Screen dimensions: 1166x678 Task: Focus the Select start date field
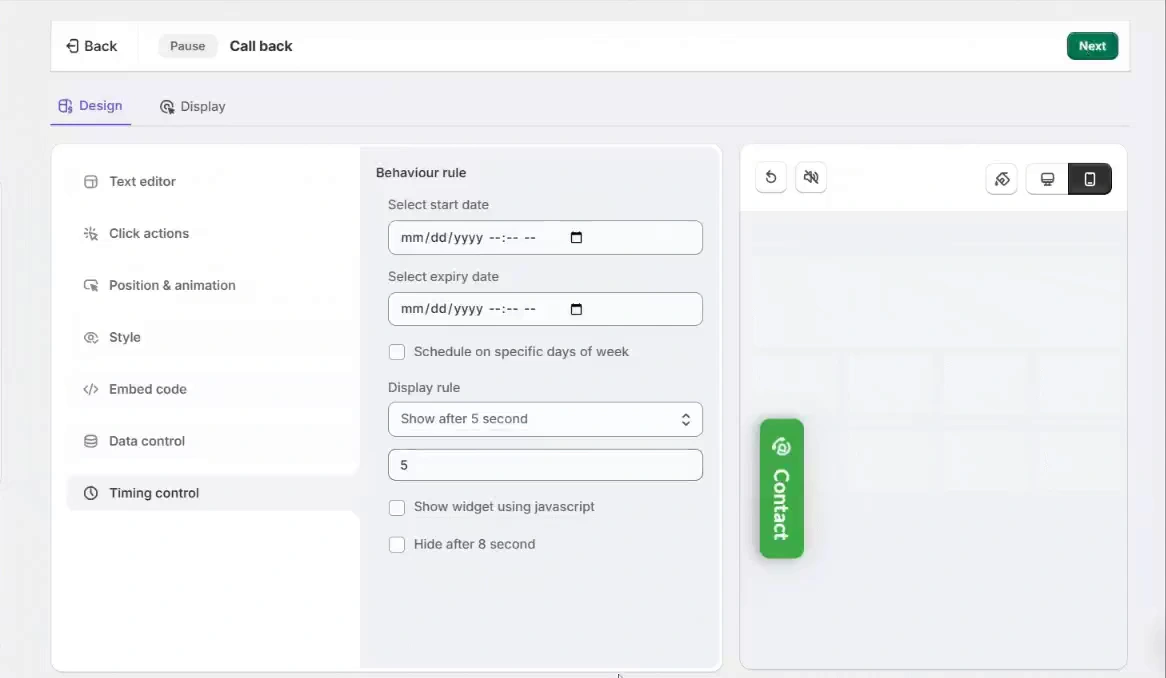click(x=545, y=238)
